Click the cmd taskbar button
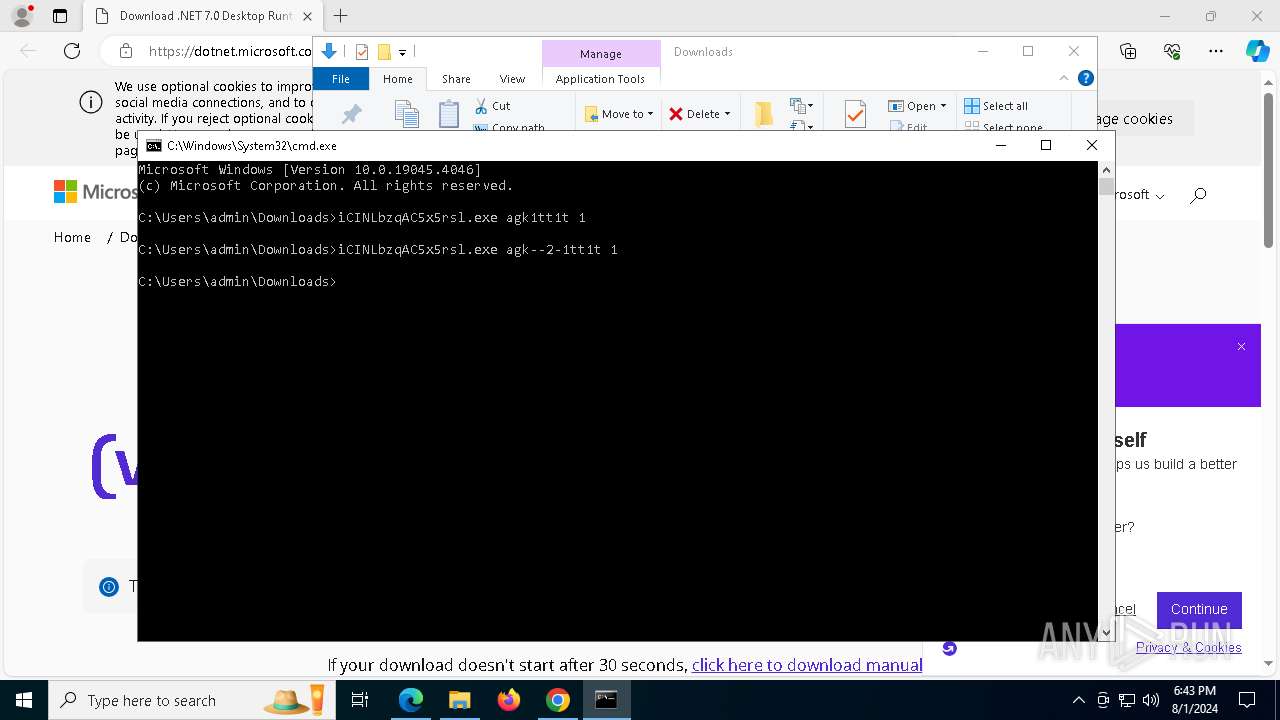Screen dimensions: 1280x720 [x=606, y=700]
